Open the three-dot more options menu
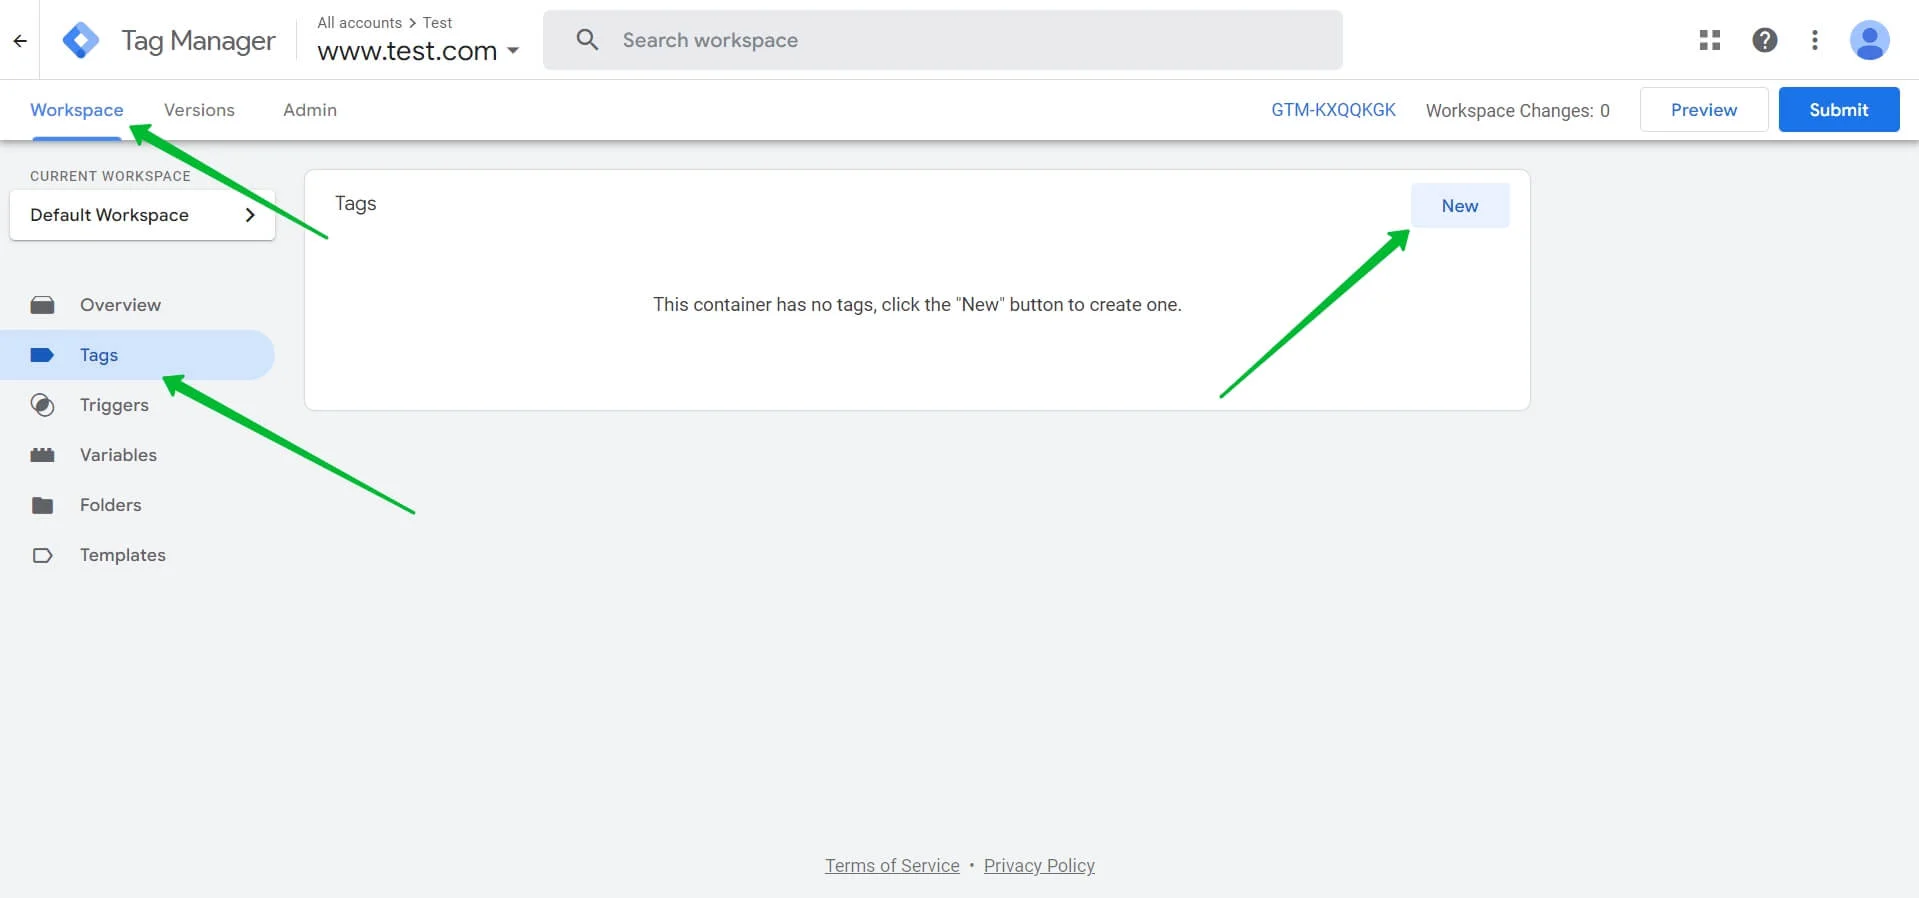 coord(1815,40)
